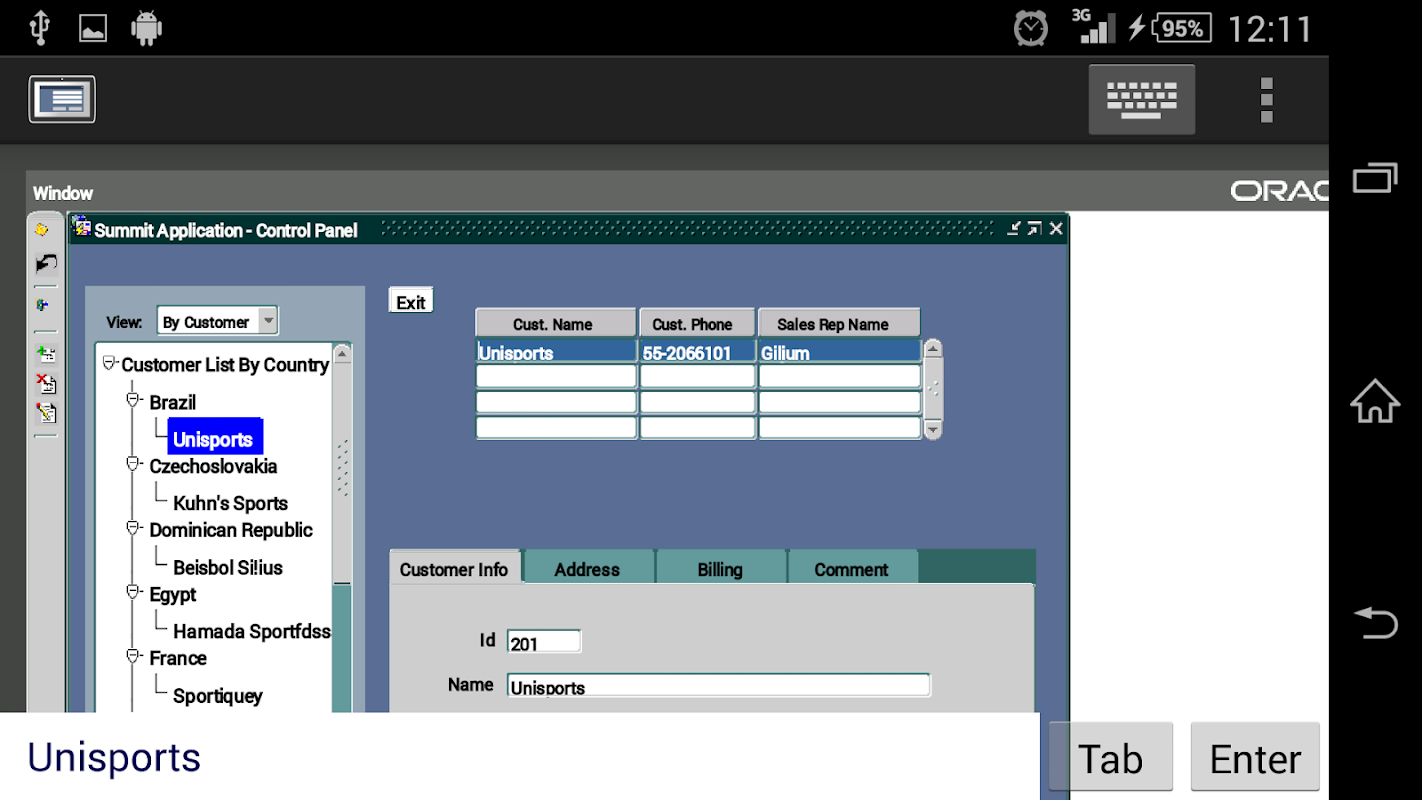
Task: Toggle the on-screen keyboard button
Action: coord(1141,99)
